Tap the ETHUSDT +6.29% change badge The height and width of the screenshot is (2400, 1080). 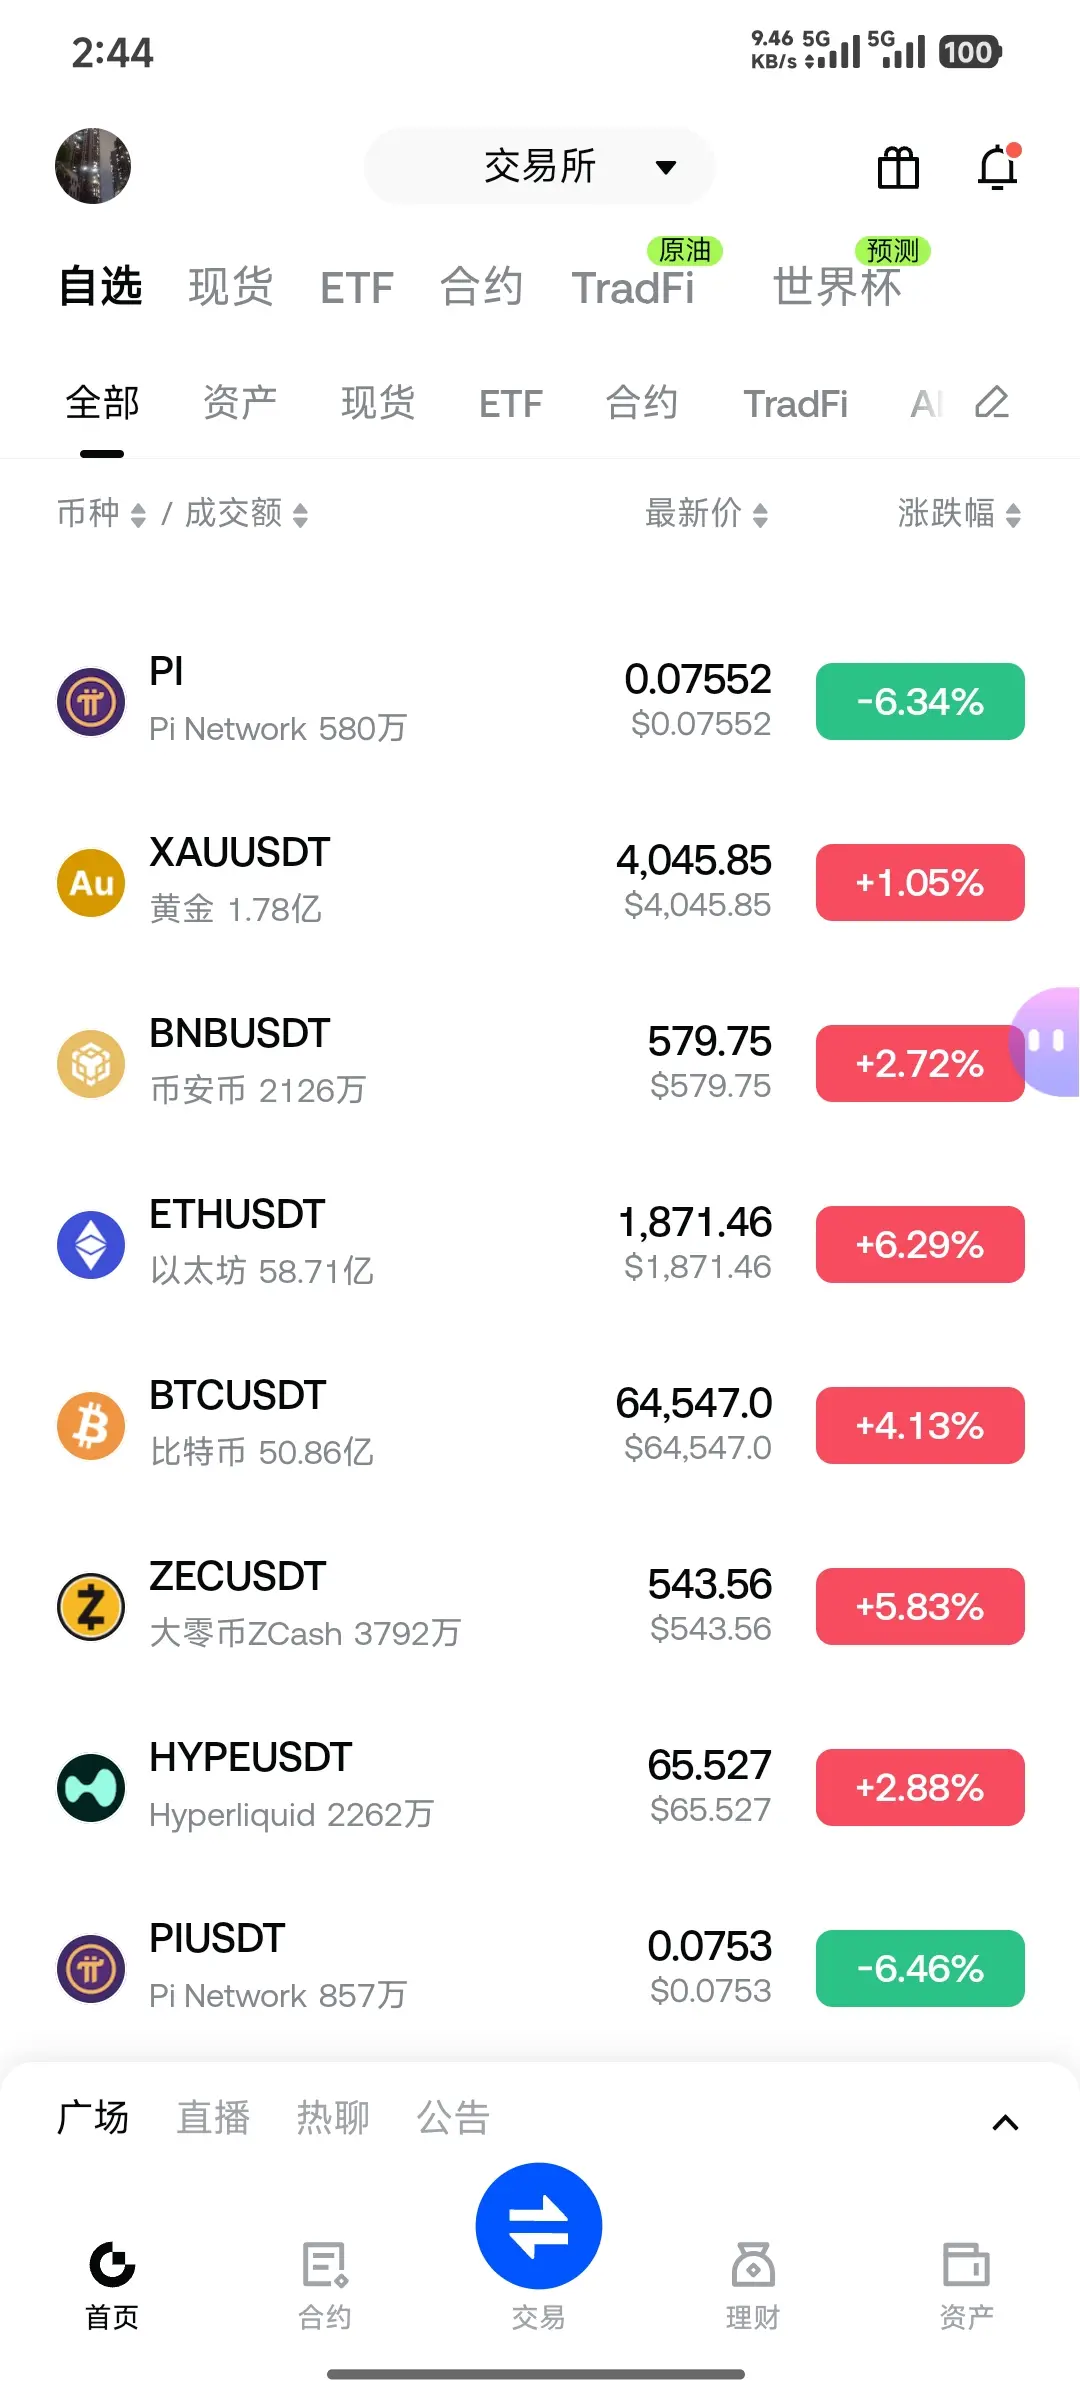pyautogui.click(x=920, y=1244)
